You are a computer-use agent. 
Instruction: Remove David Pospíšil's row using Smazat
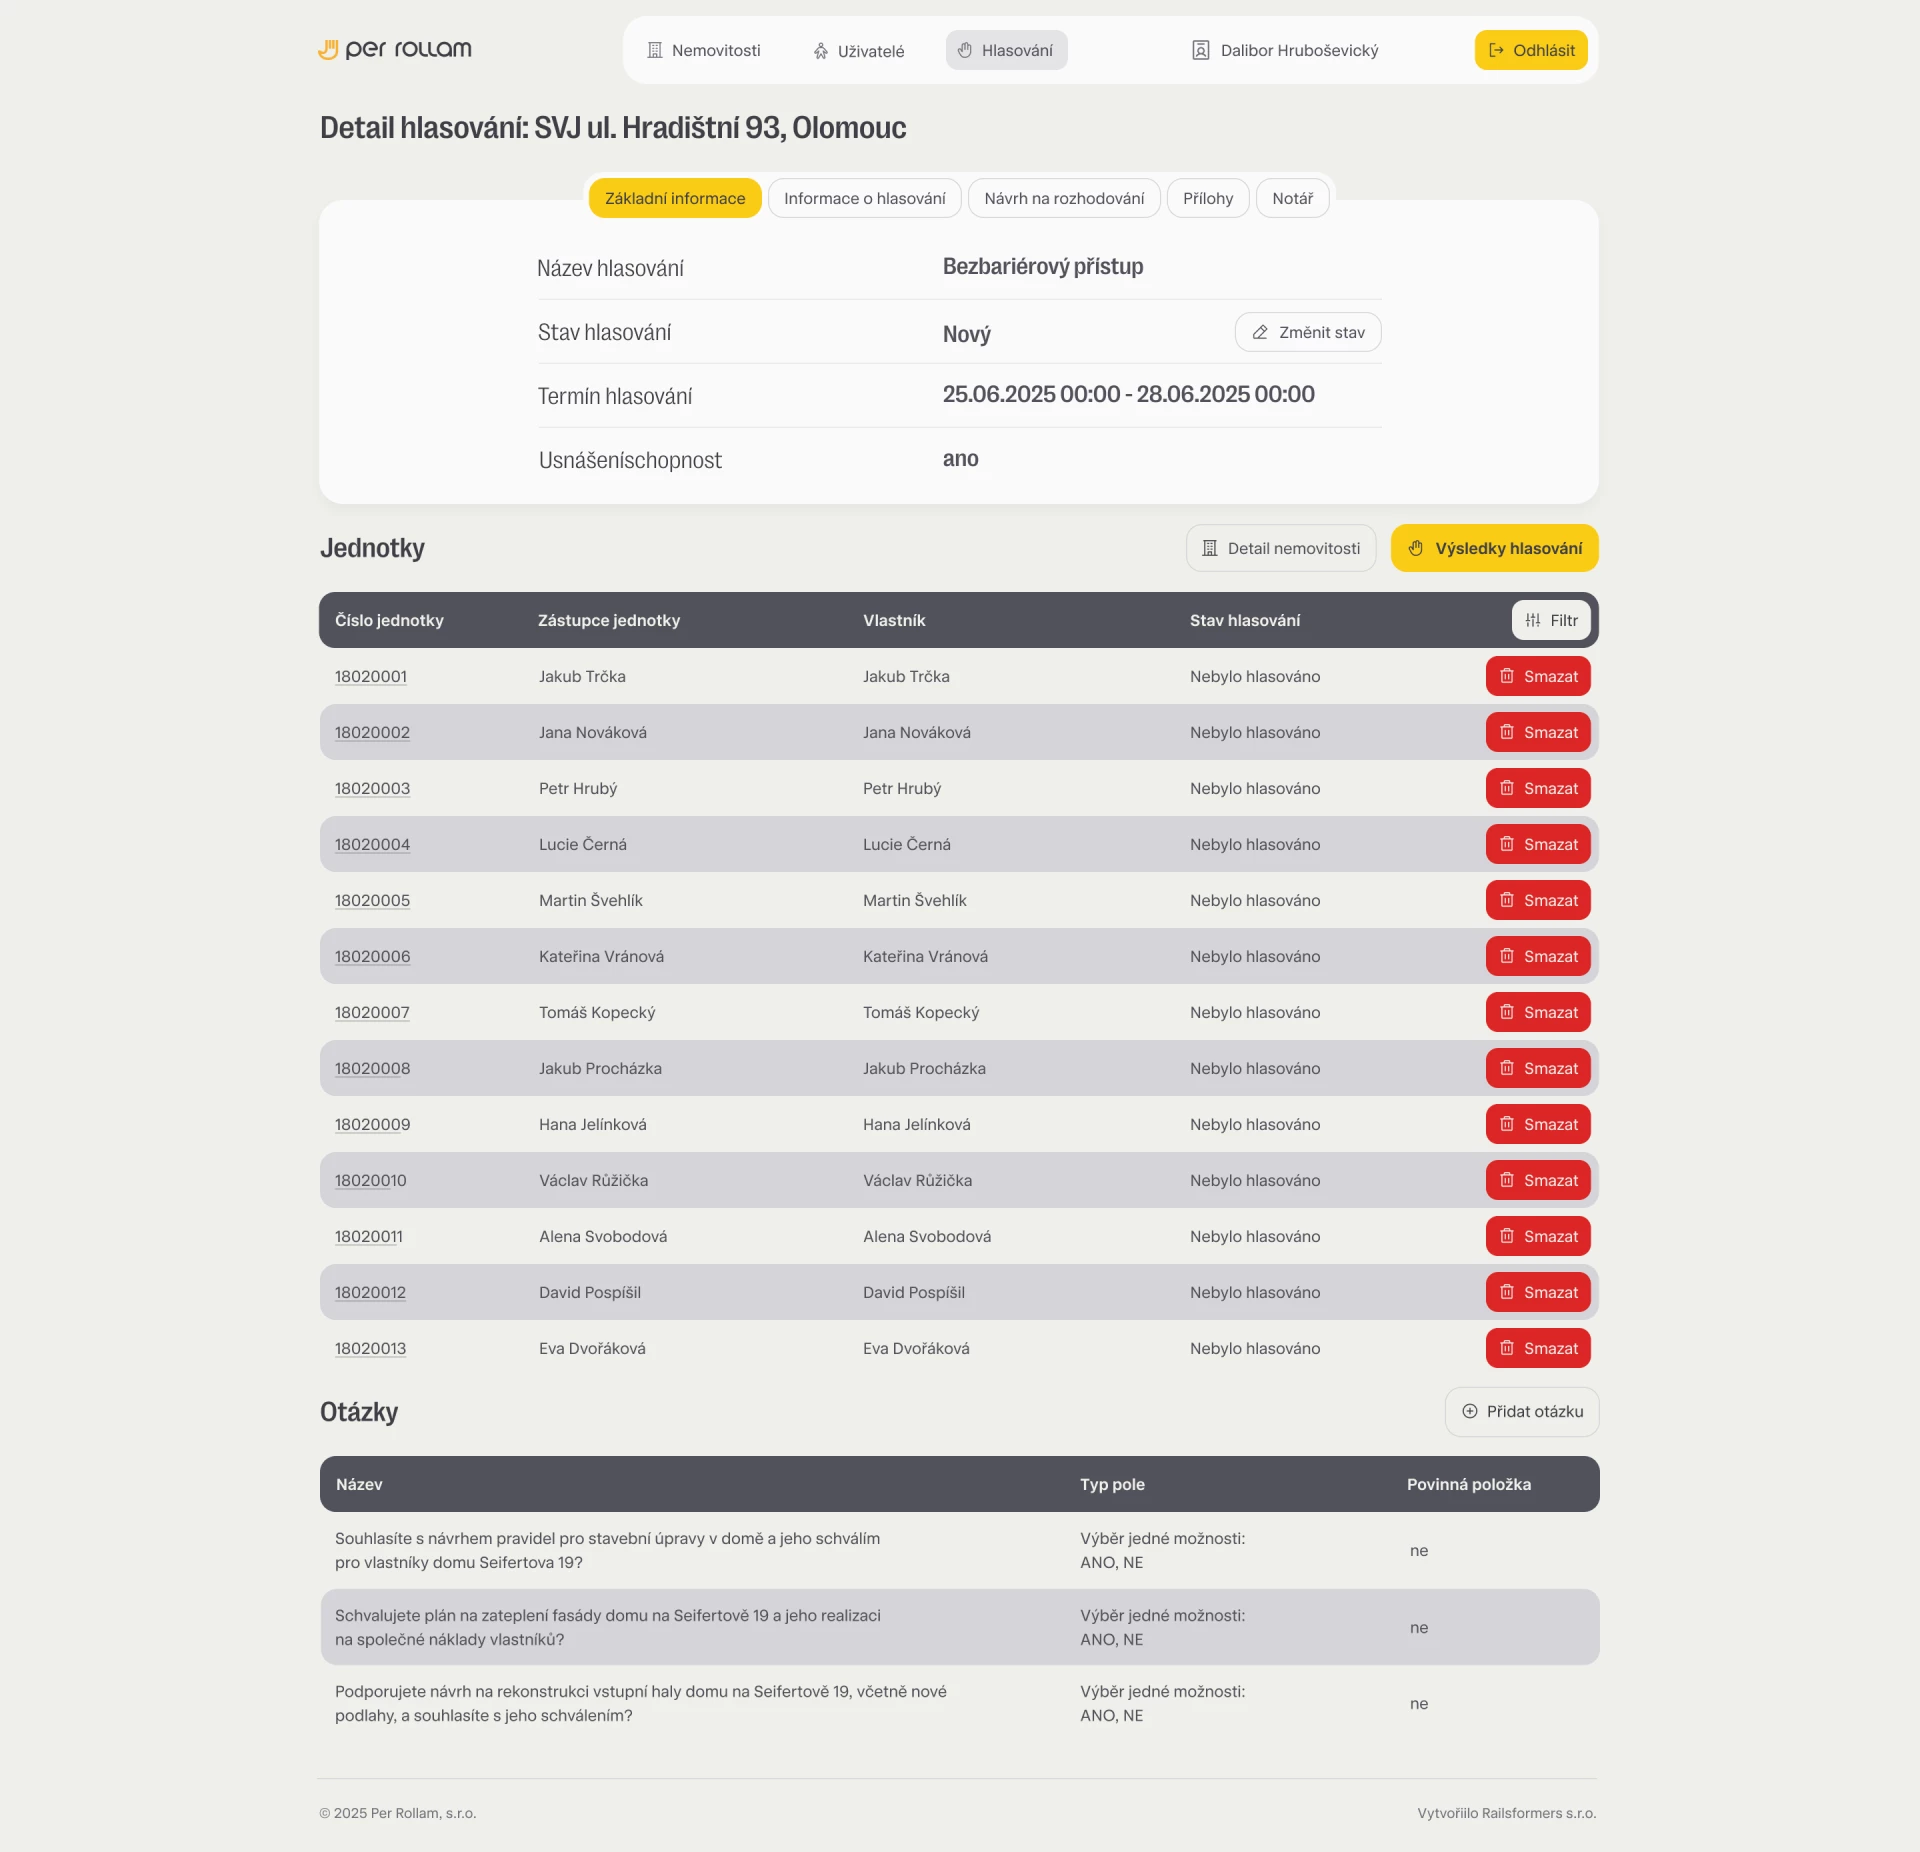click(1537, 1292)
